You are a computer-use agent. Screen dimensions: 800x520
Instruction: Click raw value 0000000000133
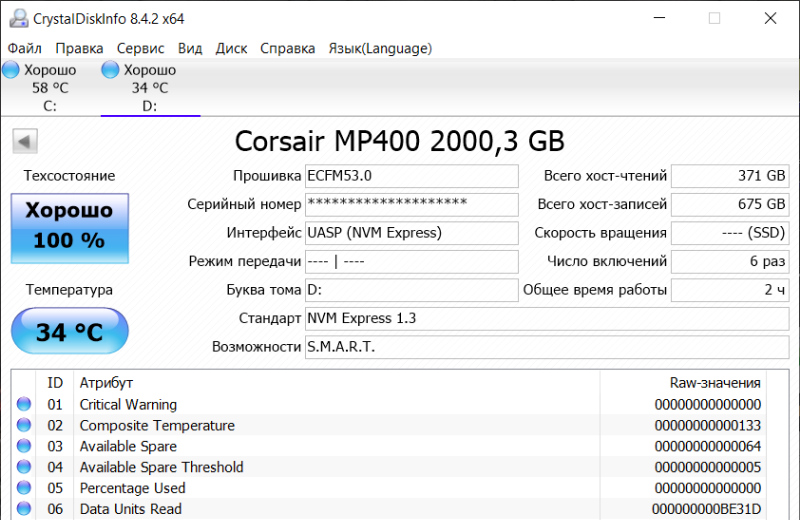pos(708,425)
